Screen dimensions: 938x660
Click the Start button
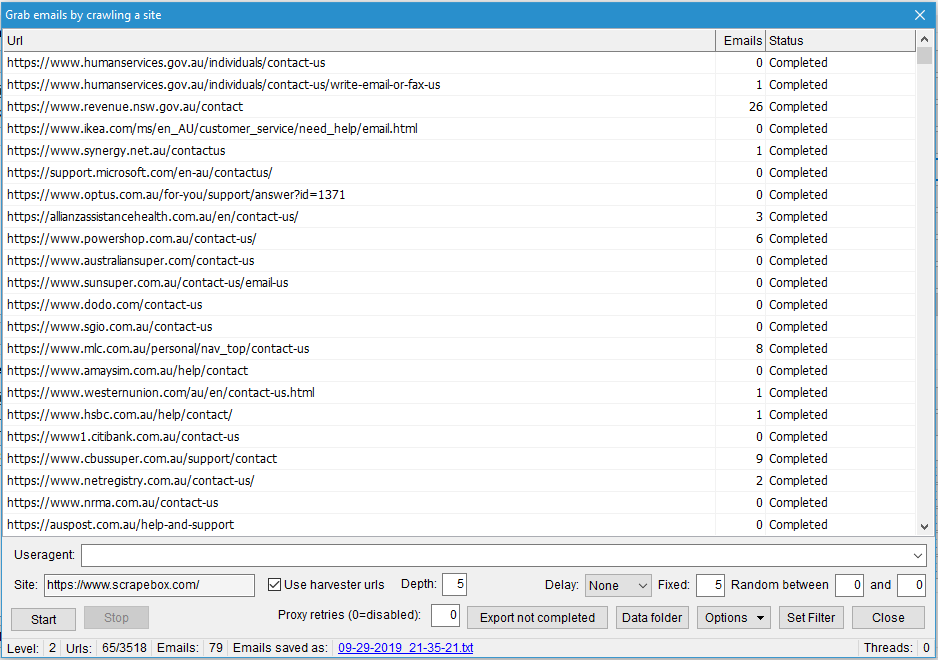44,619
